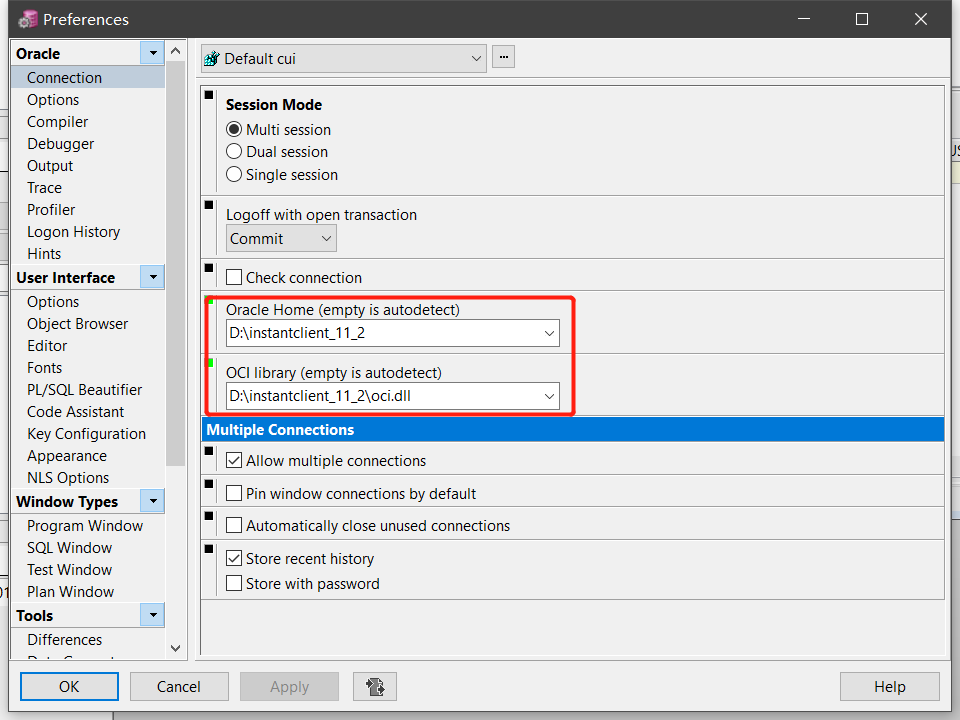Image resolution: width=960 pixels, height=720 pixels.
Task: Click the square marker beside Check connection
Action: click(x=209, y=269)
